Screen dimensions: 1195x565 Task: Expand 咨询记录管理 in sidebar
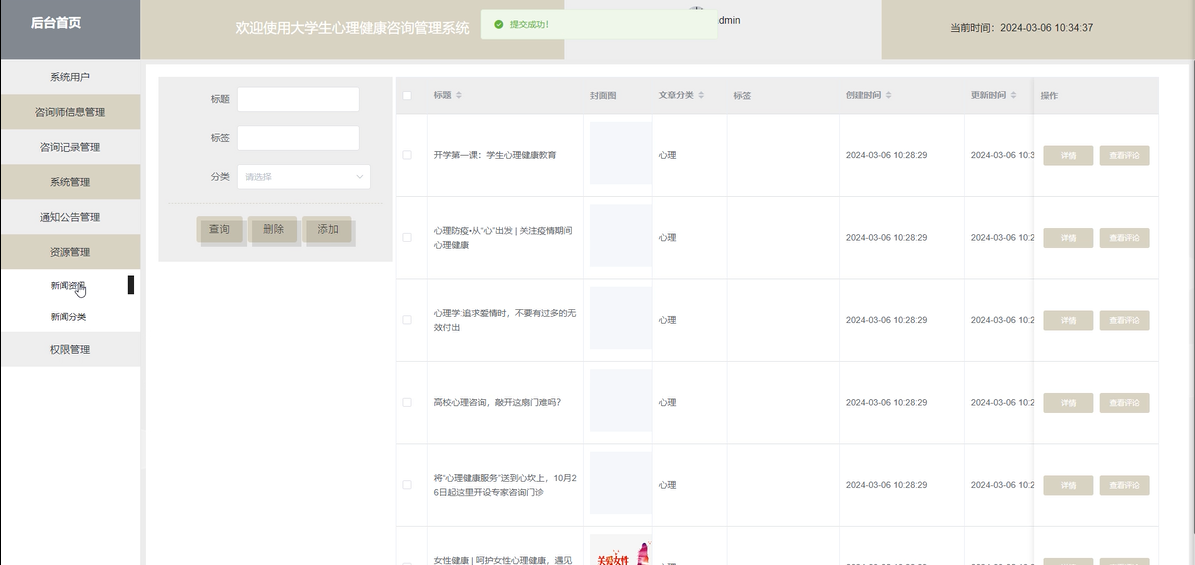click(70, 147)
